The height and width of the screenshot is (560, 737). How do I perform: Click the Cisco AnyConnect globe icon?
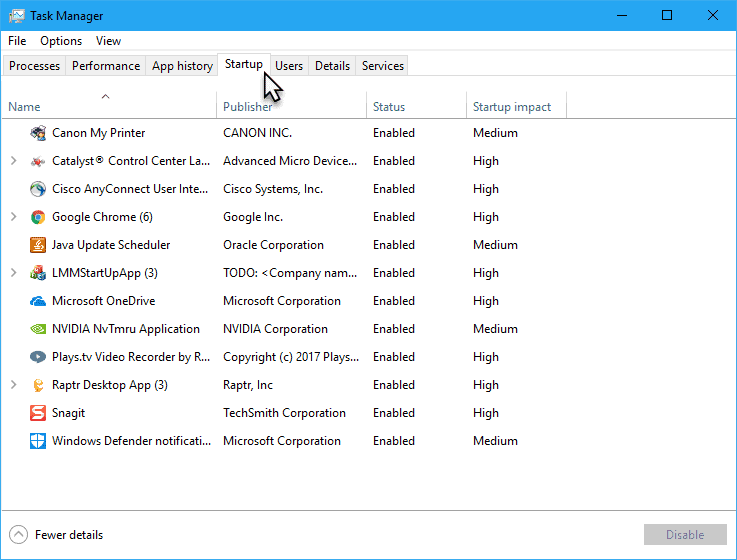38,189
